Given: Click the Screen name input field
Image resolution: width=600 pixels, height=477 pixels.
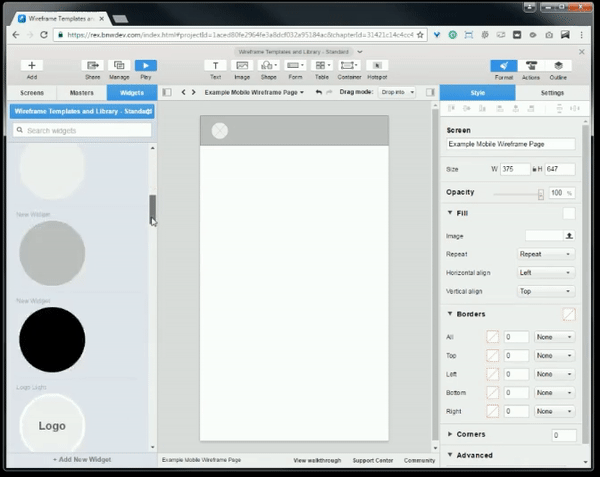Looking at the screenshot, I should click(x=511, y=144).
